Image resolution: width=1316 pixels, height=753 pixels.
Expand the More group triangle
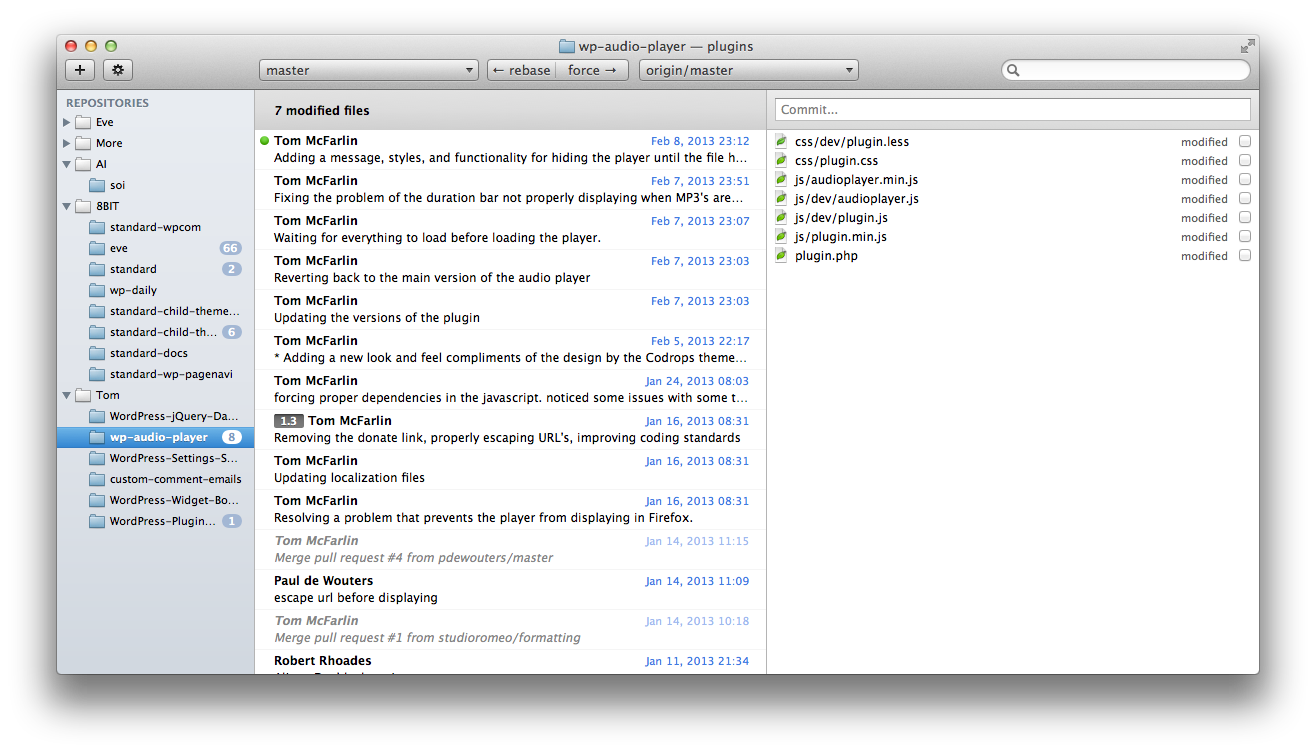pos(67,143)
